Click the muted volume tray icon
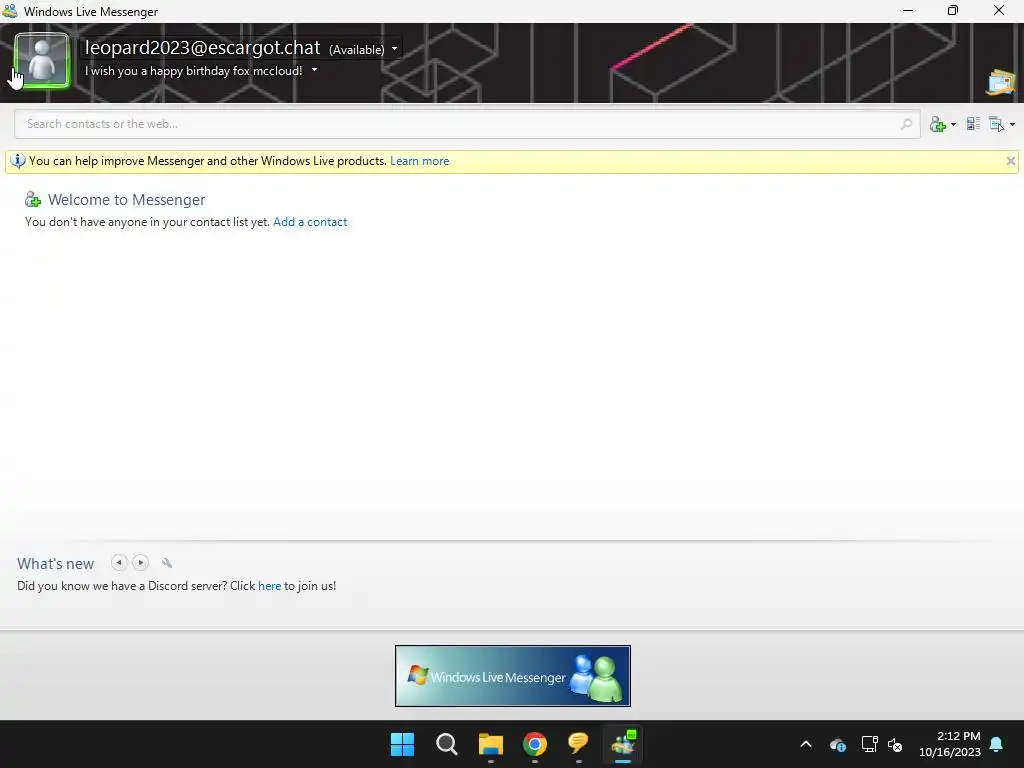This screenshot has height=768, width=1024. pyautogui.click(x=895, y=744)
